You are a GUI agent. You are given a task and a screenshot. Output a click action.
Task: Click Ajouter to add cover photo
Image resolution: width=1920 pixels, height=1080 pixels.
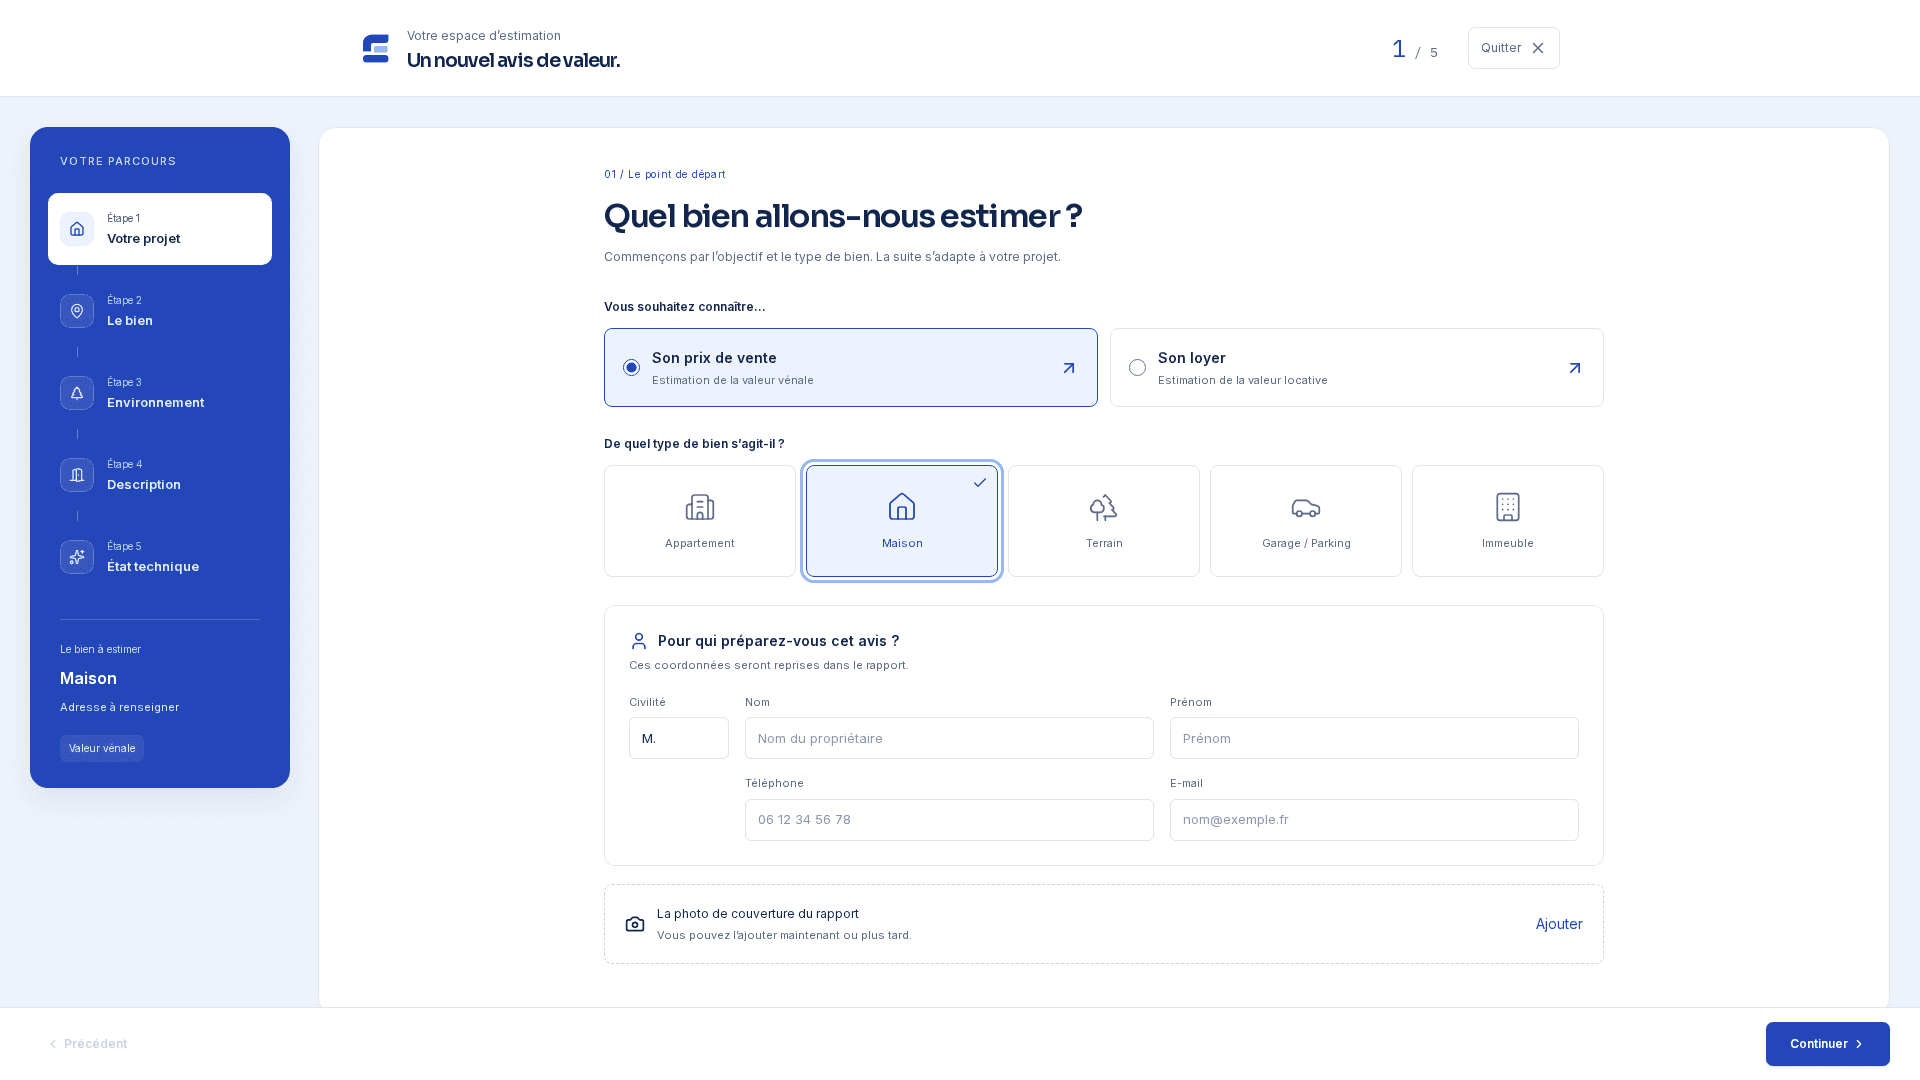click(x=1559, y=924)
